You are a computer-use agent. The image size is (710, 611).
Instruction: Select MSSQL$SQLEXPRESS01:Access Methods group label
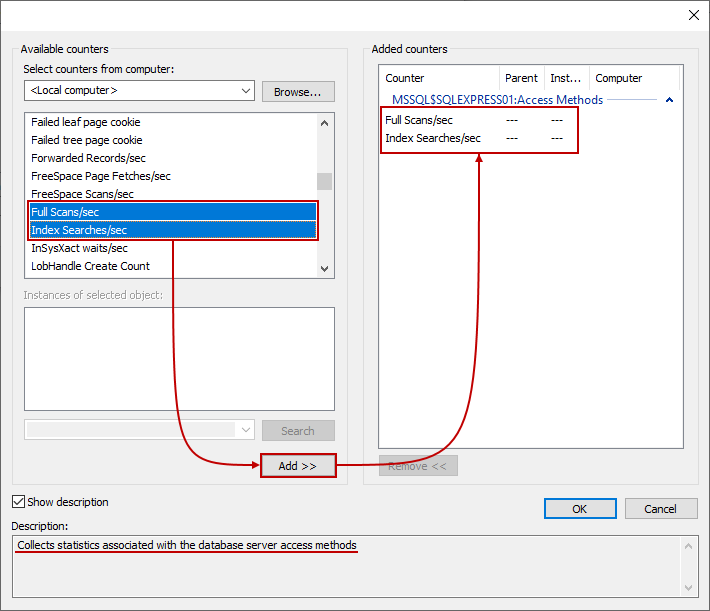click(x=497, y=100)
